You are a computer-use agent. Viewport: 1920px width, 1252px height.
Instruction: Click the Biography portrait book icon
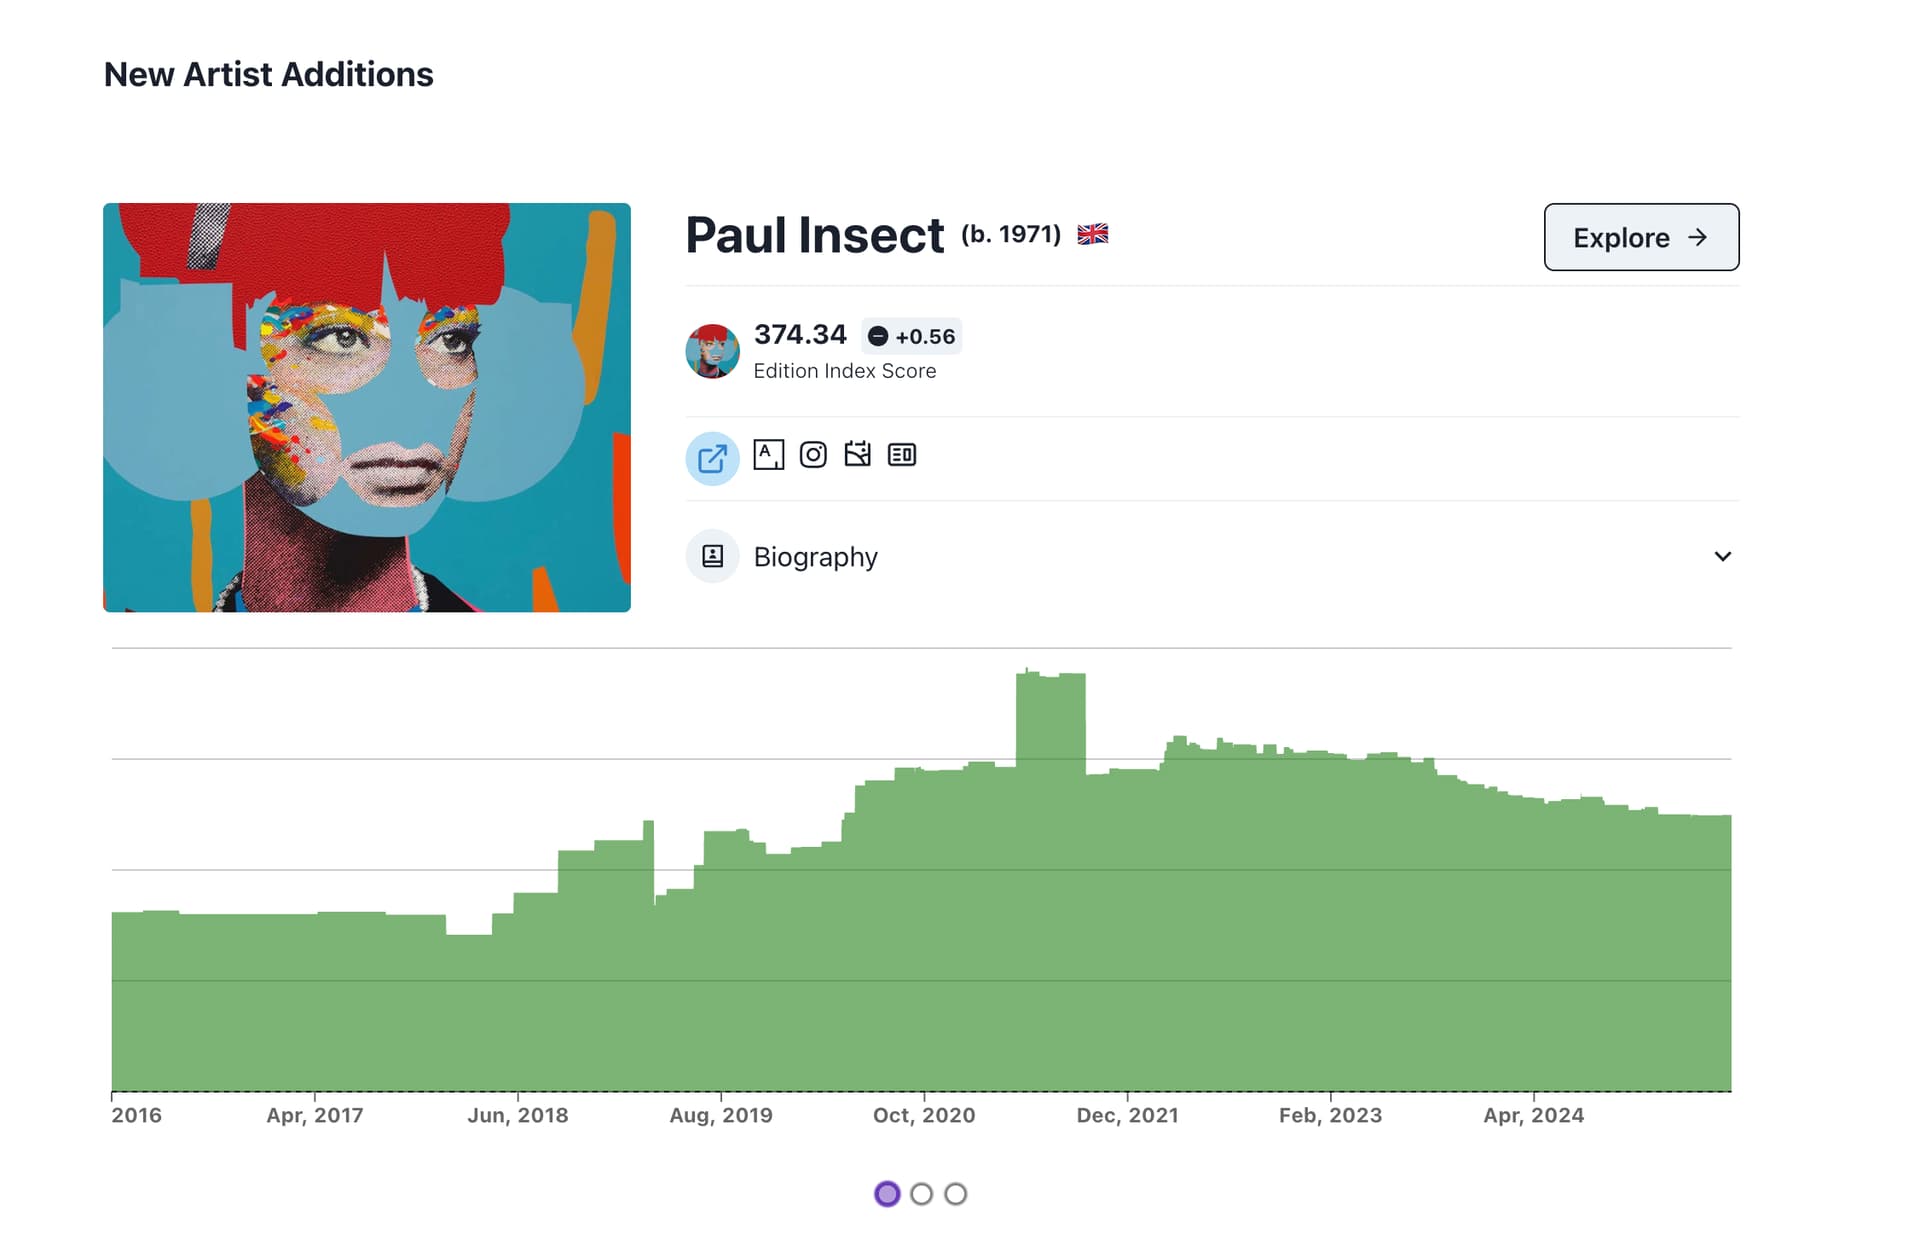pos(712,556)
